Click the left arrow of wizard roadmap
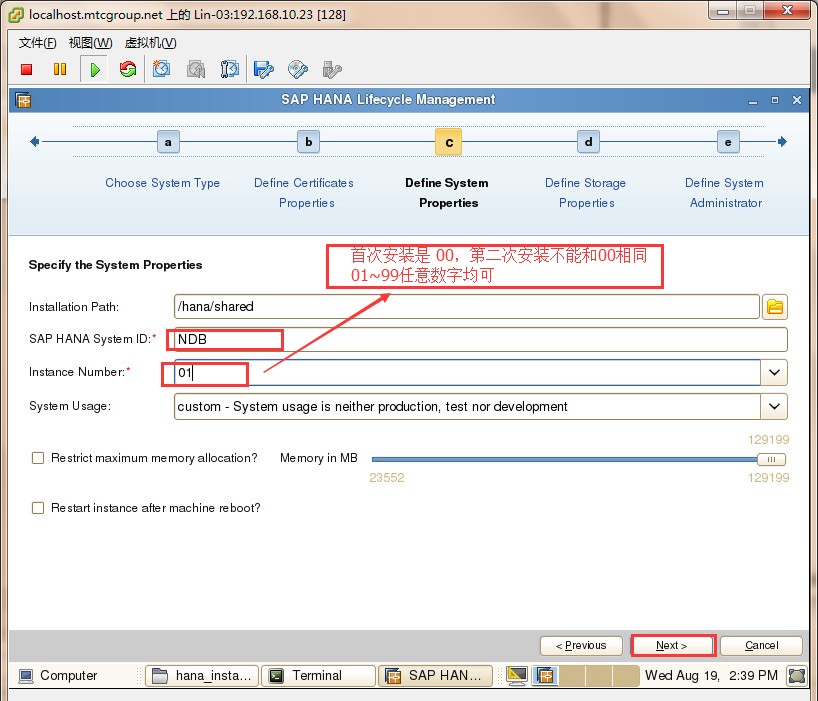 click(34, 141)
